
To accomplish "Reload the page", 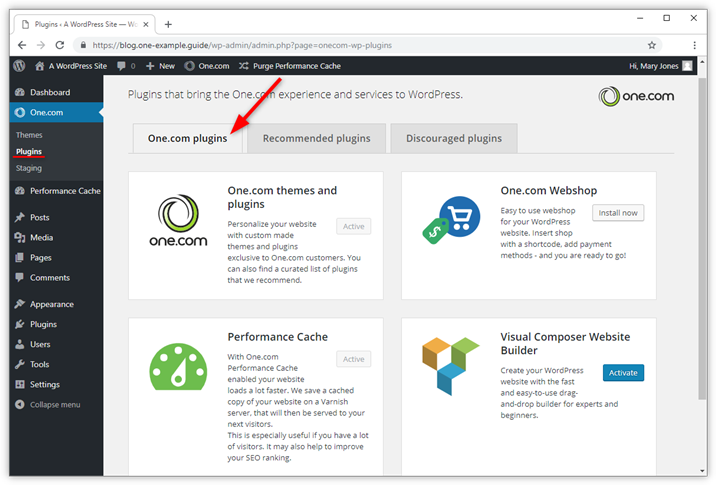I will (60, 45).
